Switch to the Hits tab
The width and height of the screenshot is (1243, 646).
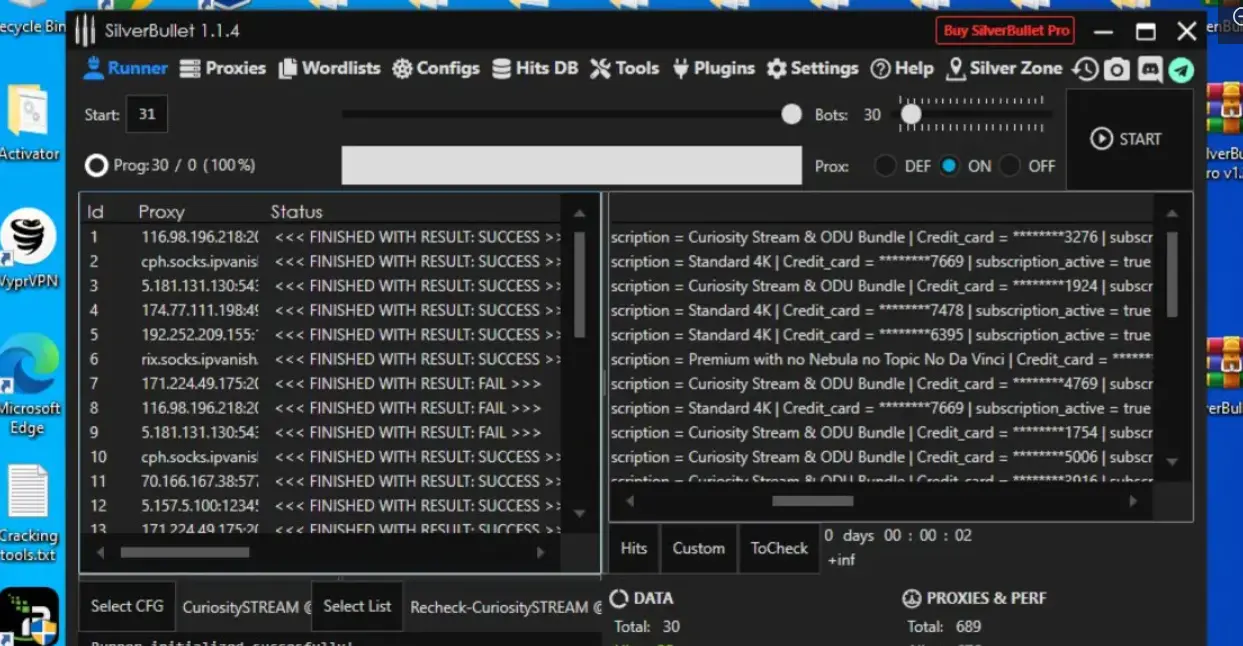(634, 548)
